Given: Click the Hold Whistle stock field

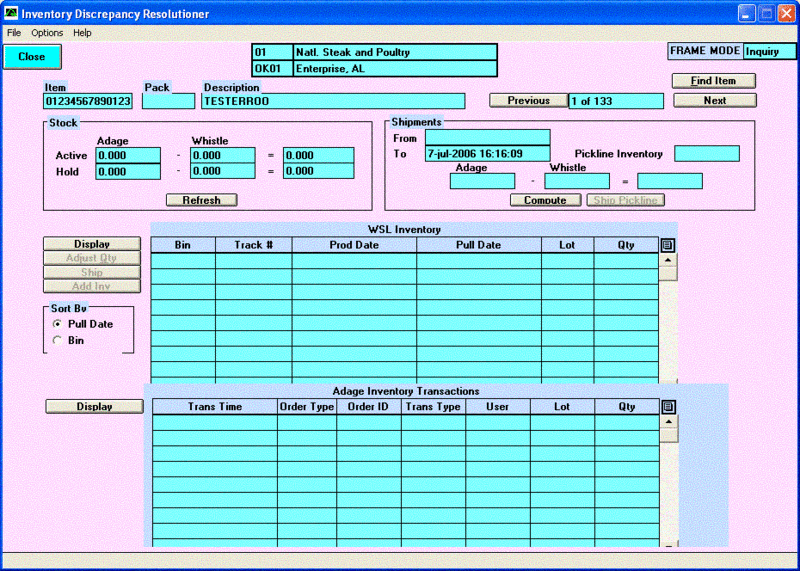Looking at the screenshot, I should coord(223,171).
